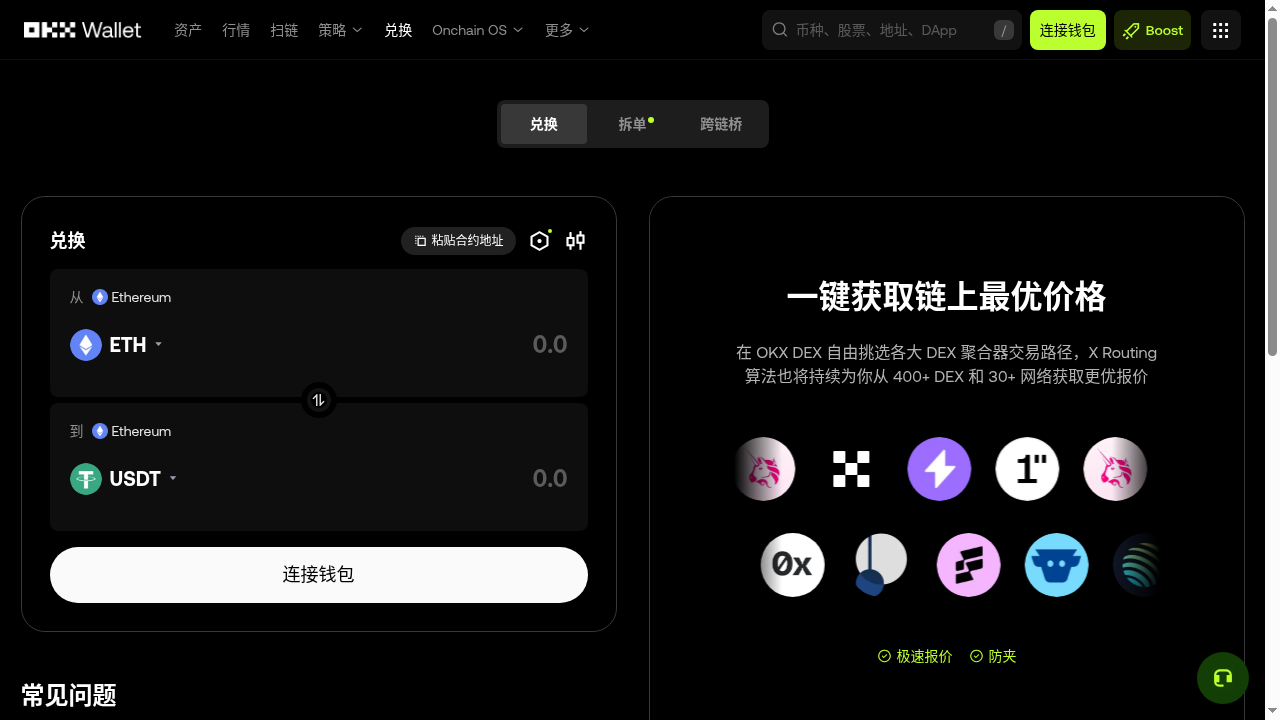Expand the Onchain OS dropdown
The image size is (1280, 720).
pyautogui.click(x=478, y=30)
